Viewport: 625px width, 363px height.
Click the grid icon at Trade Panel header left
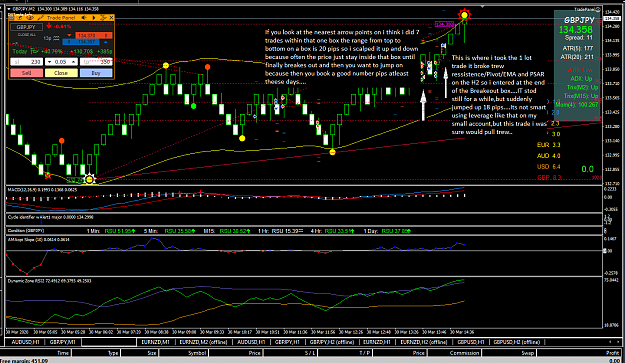(11, 17)
